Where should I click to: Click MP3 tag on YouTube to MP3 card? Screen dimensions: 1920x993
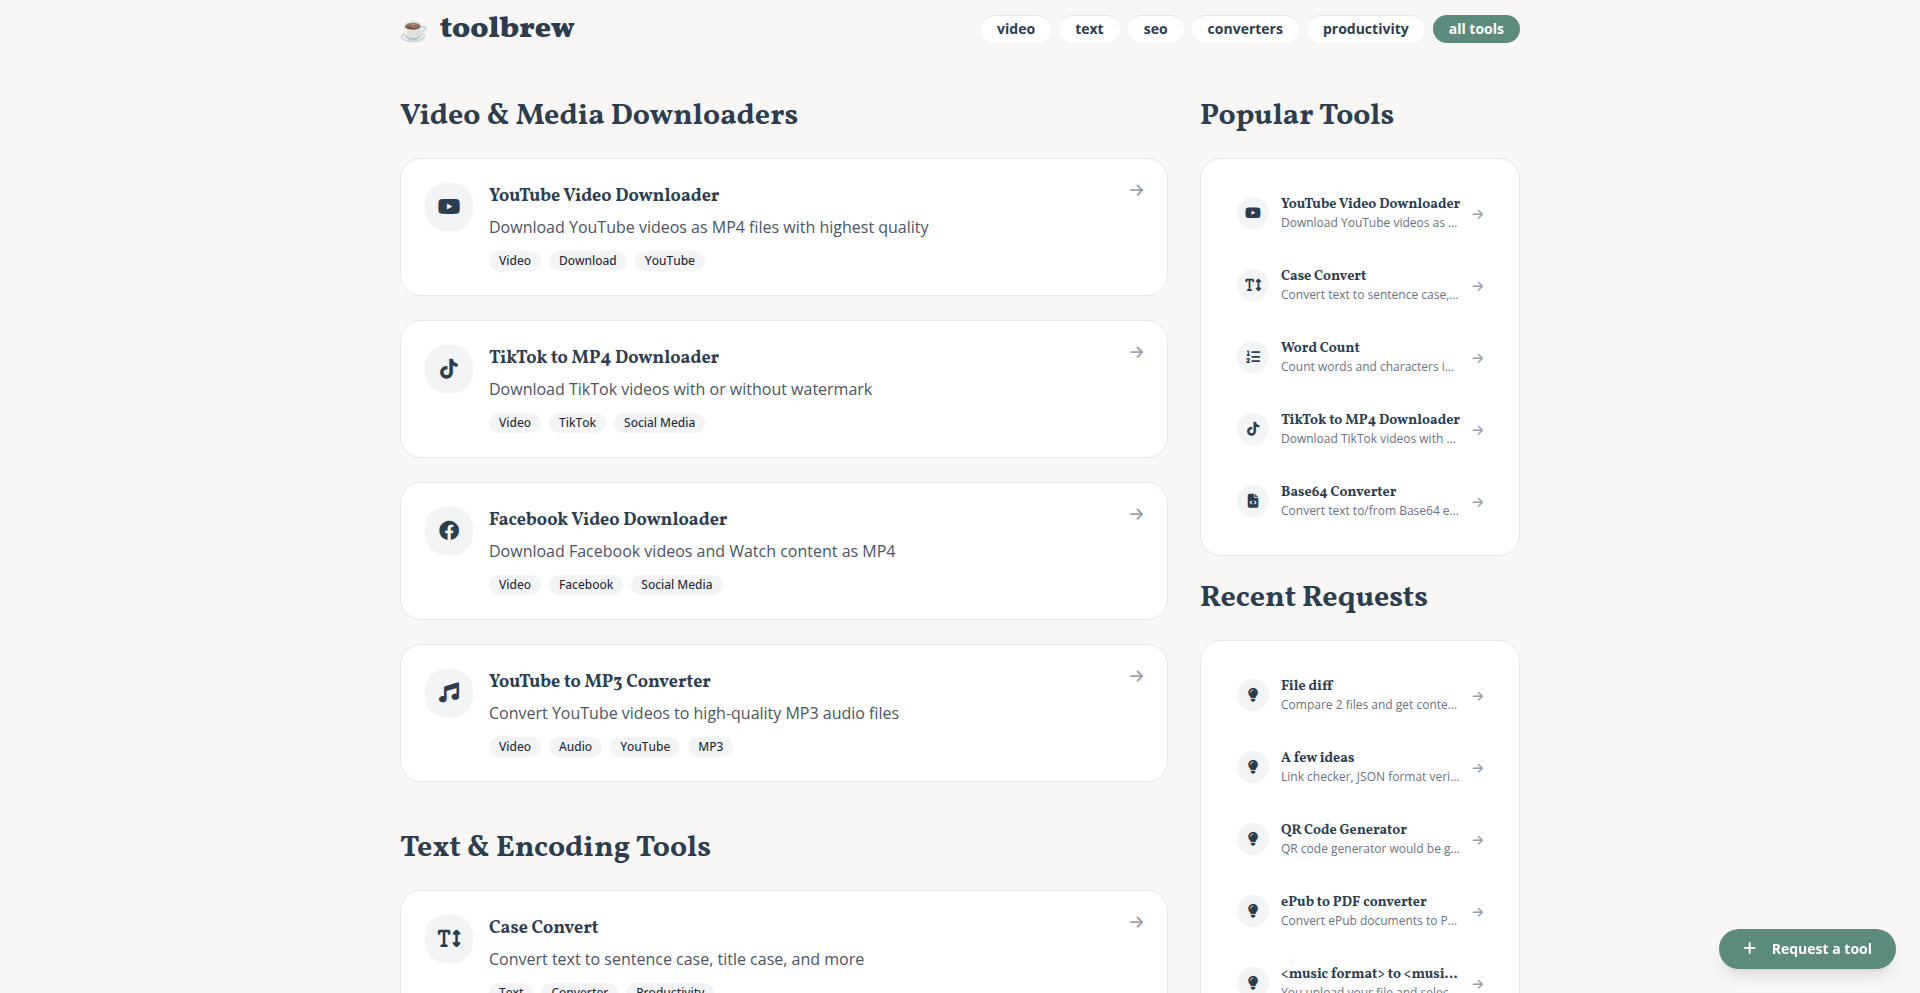tap(711, 747)
